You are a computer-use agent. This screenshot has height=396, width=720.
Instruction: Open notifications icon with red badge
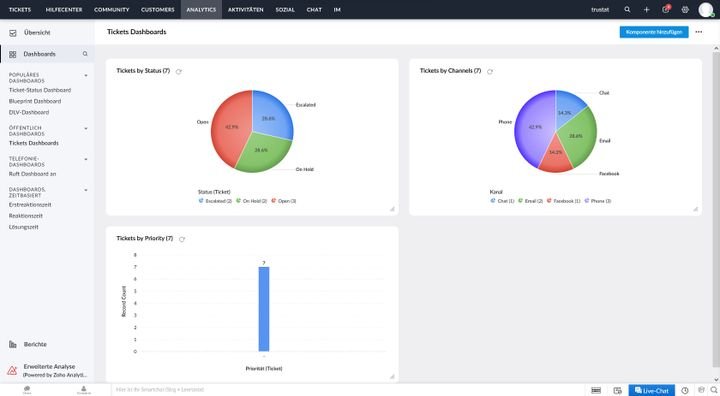pos(666,9)
